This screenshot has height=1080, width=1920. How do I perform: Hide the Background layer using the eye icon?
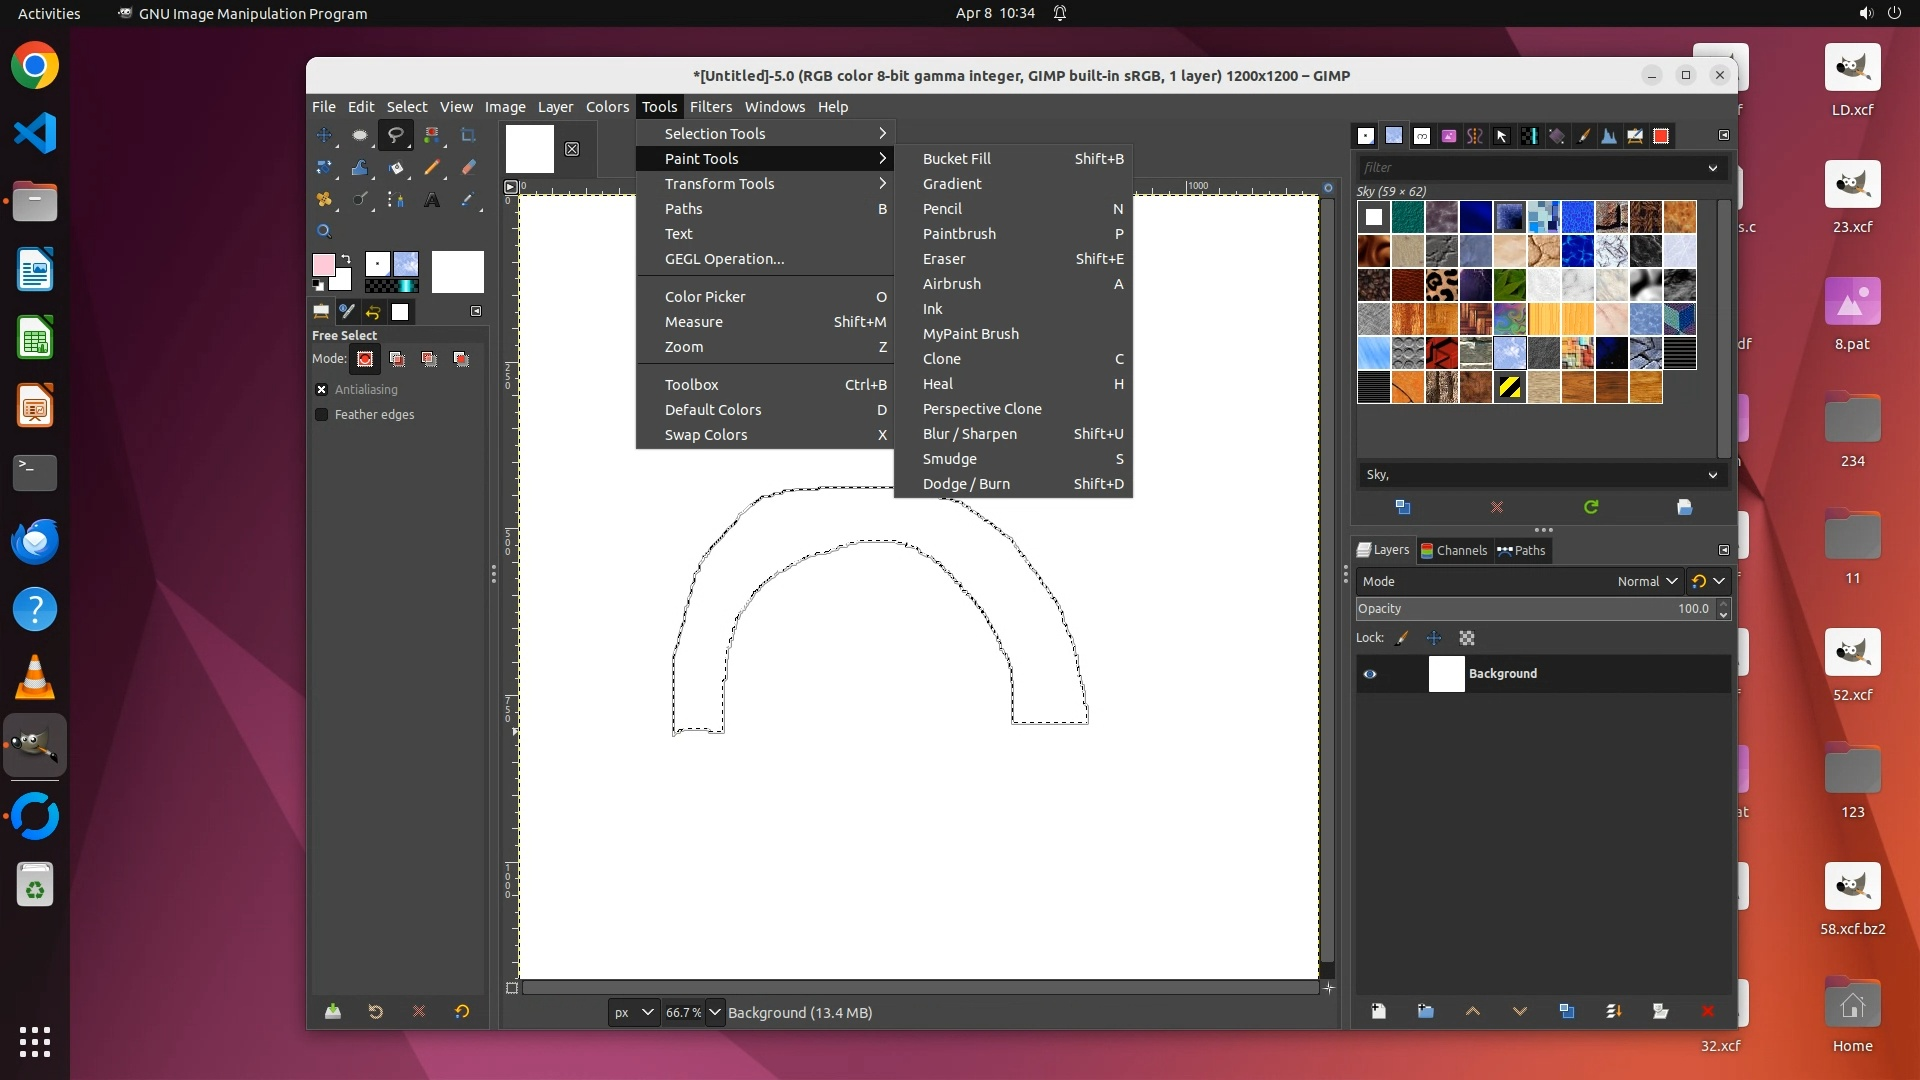pyautogui.click(x=1370, y=674)
